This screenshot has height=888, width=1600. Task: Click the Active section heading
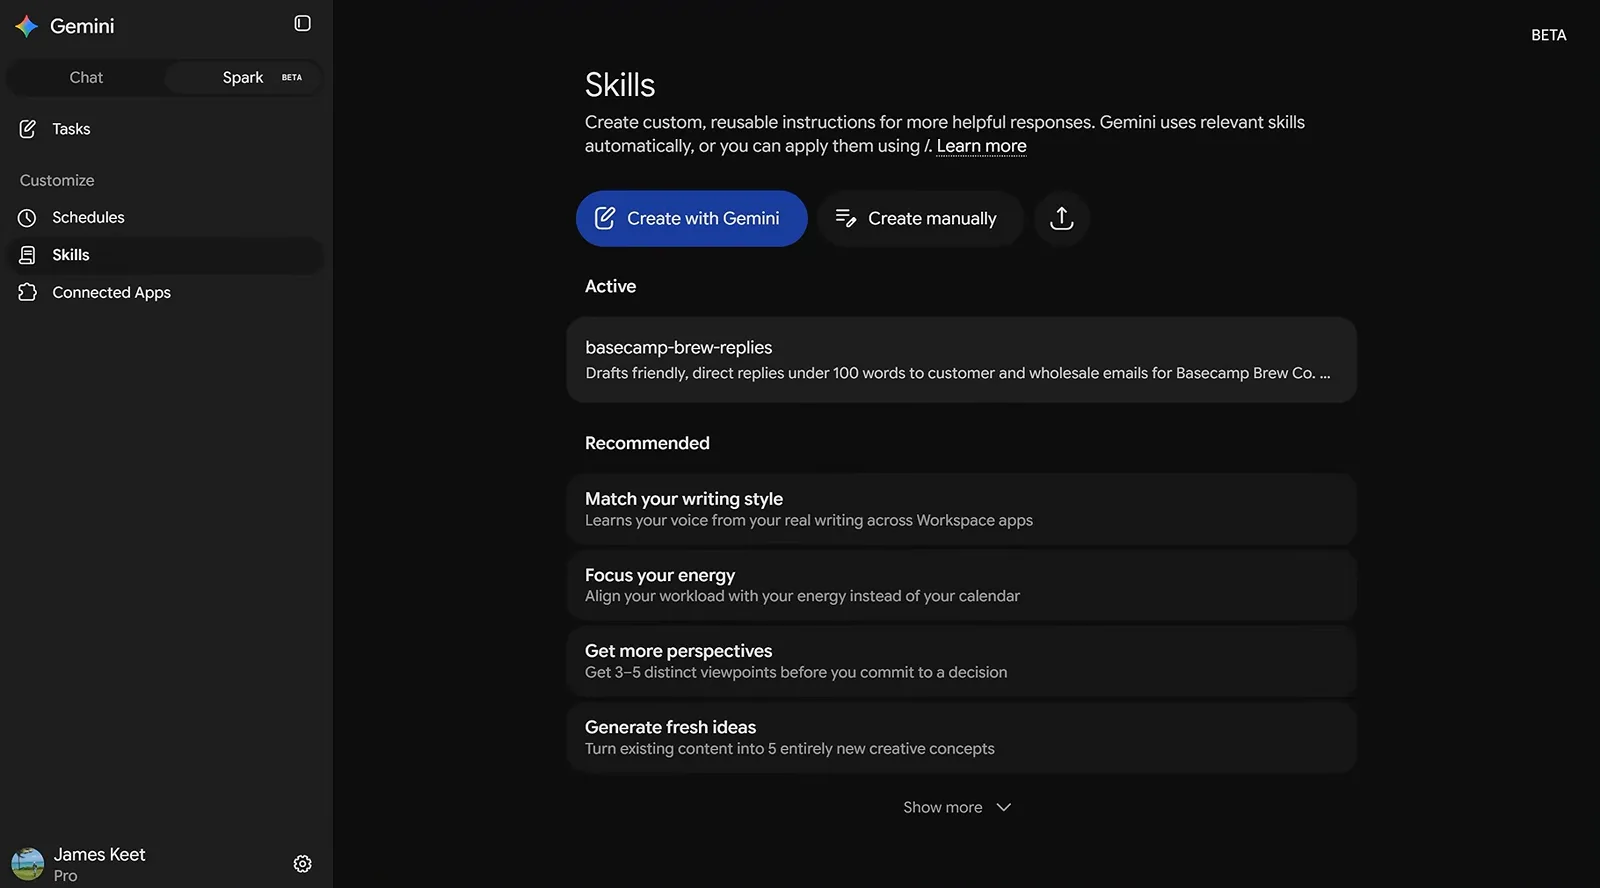tap(610, 286)
